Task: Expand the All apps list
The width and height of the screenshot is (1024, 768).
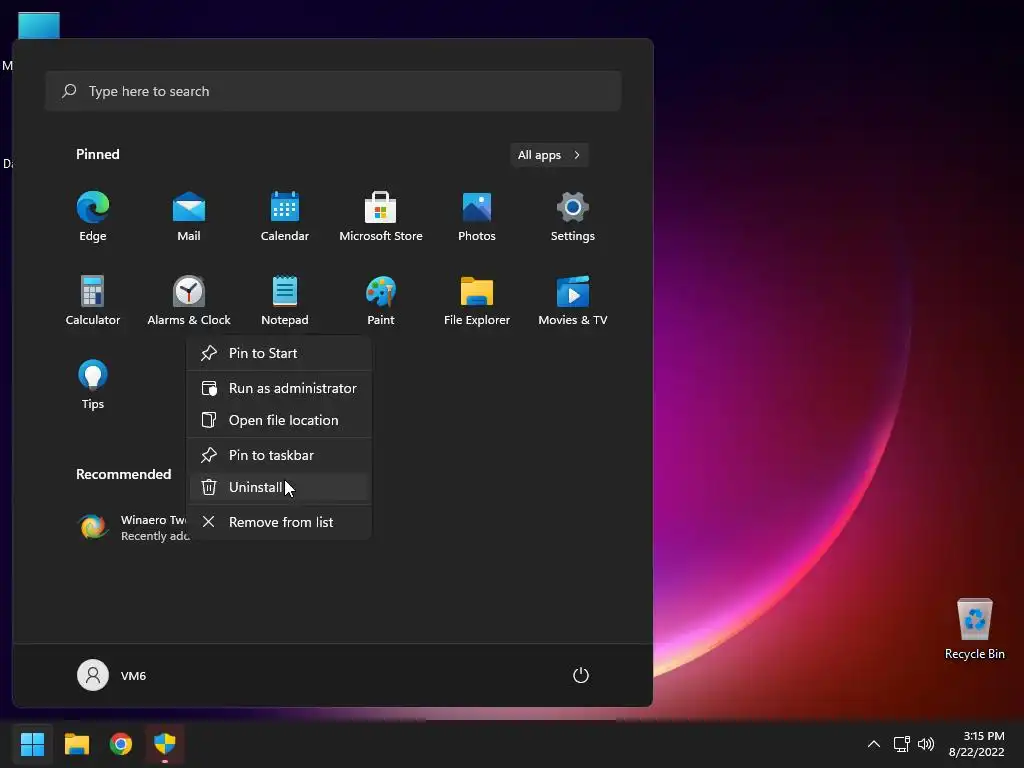Action: click(x=549, y=155)
